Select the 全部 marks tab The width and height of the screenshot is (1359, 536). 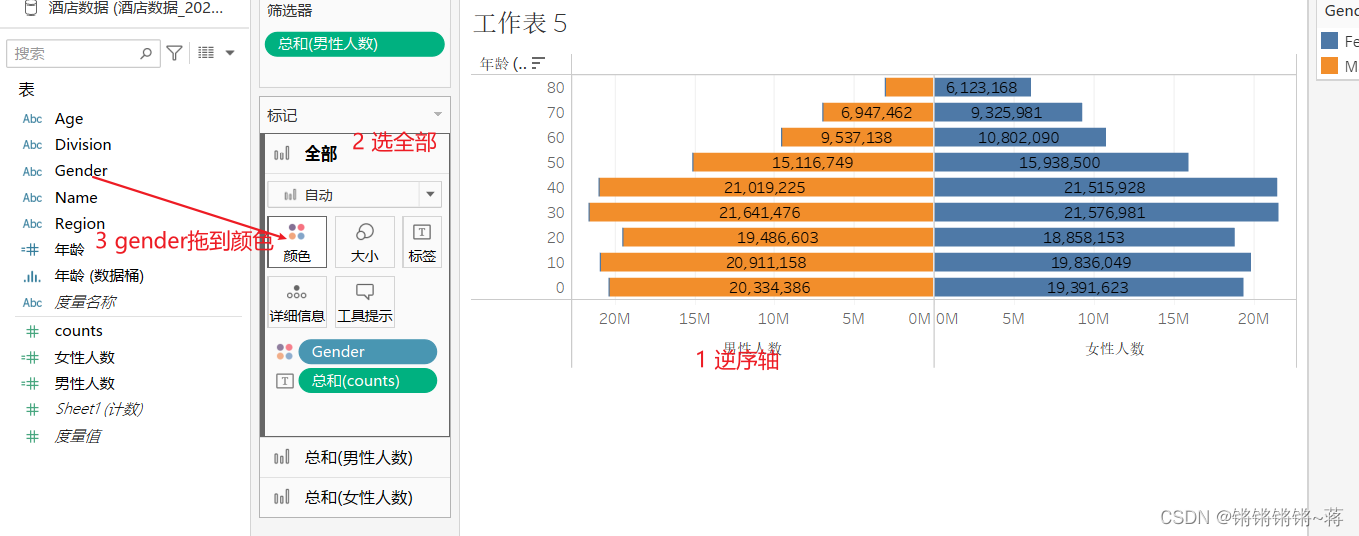tap(320, 153)
